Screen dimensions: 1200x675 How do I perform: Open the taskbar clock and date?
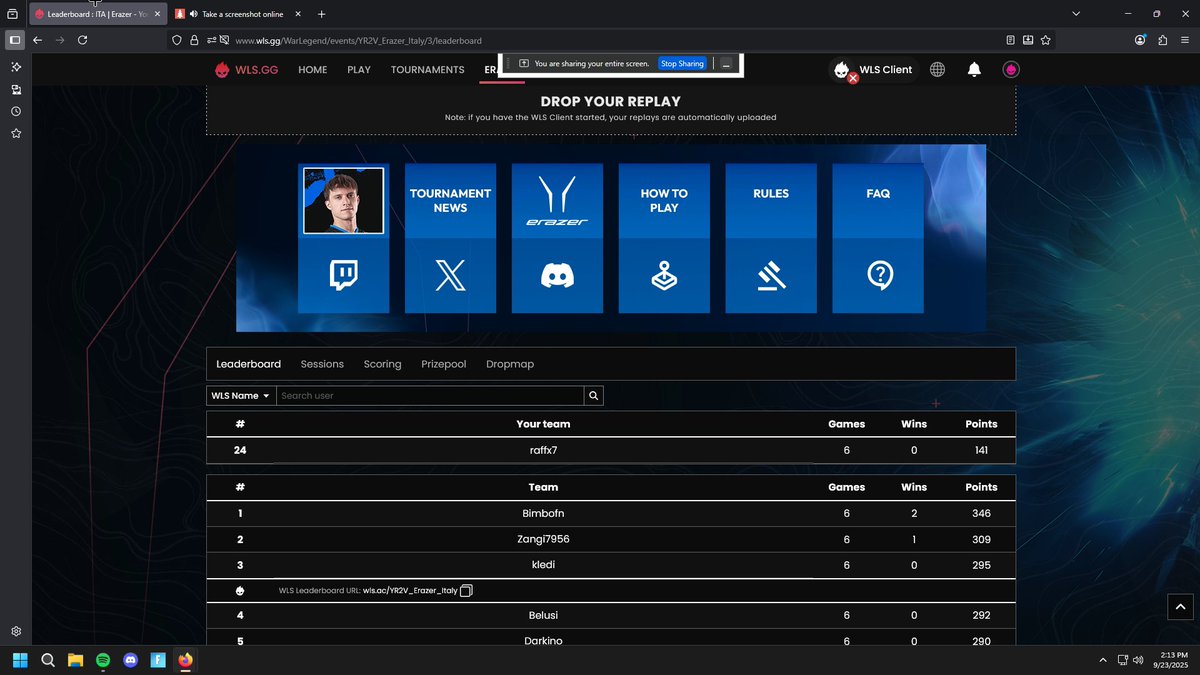[1171, 660]
